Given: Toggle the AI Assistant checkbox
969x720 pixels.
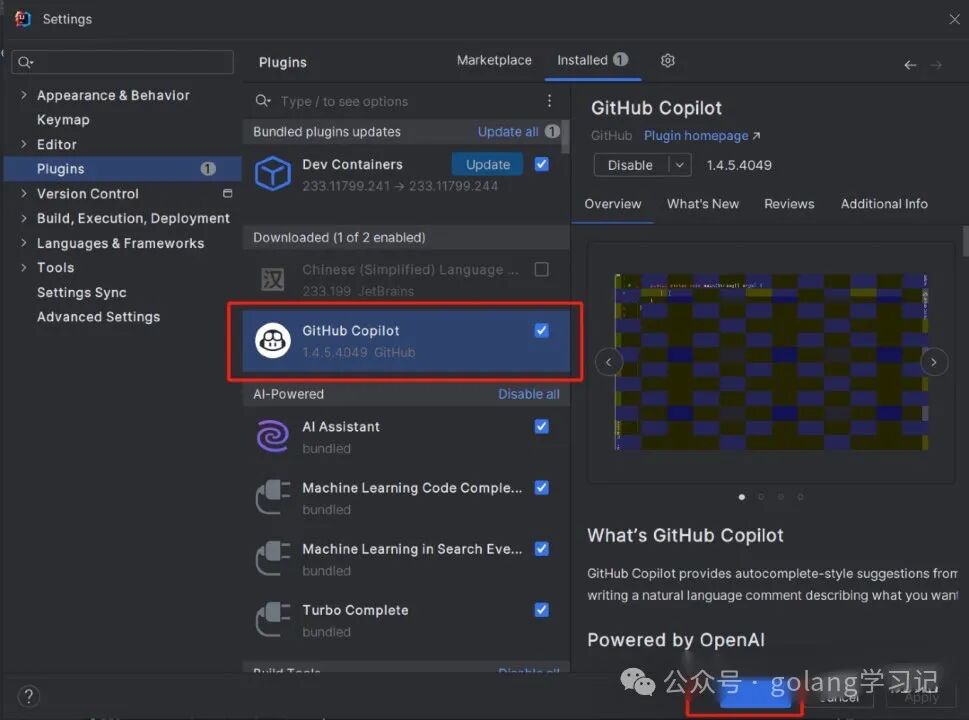Looking at the screenshot, I should 542,426.
